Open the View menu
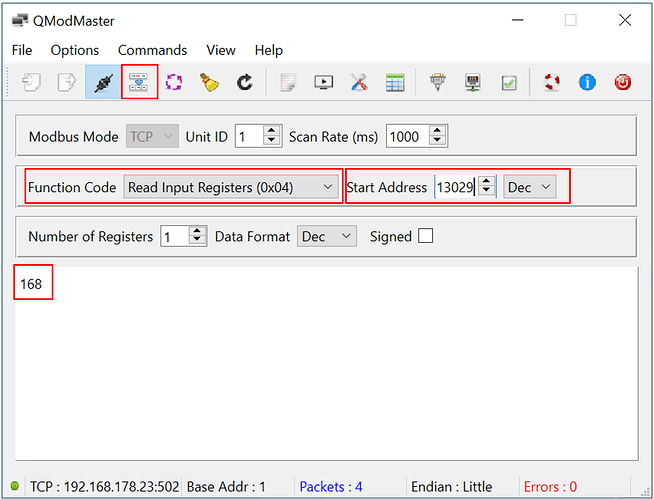 pyautogui.click(x=221, y=50)
